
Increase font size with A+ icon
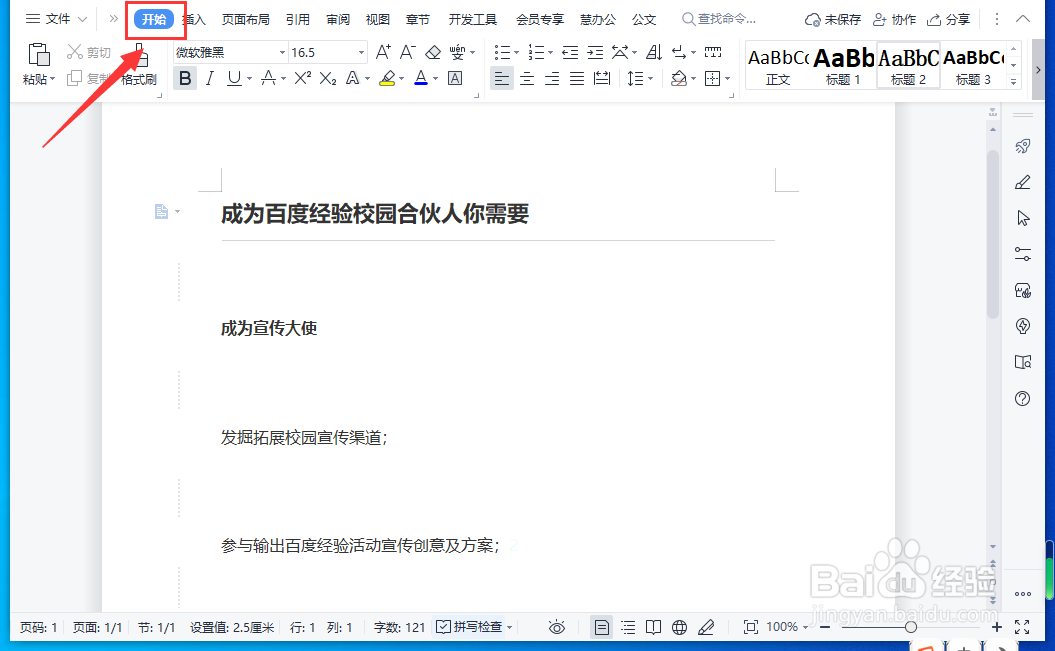pyautogui.click(x=383, y=52)
